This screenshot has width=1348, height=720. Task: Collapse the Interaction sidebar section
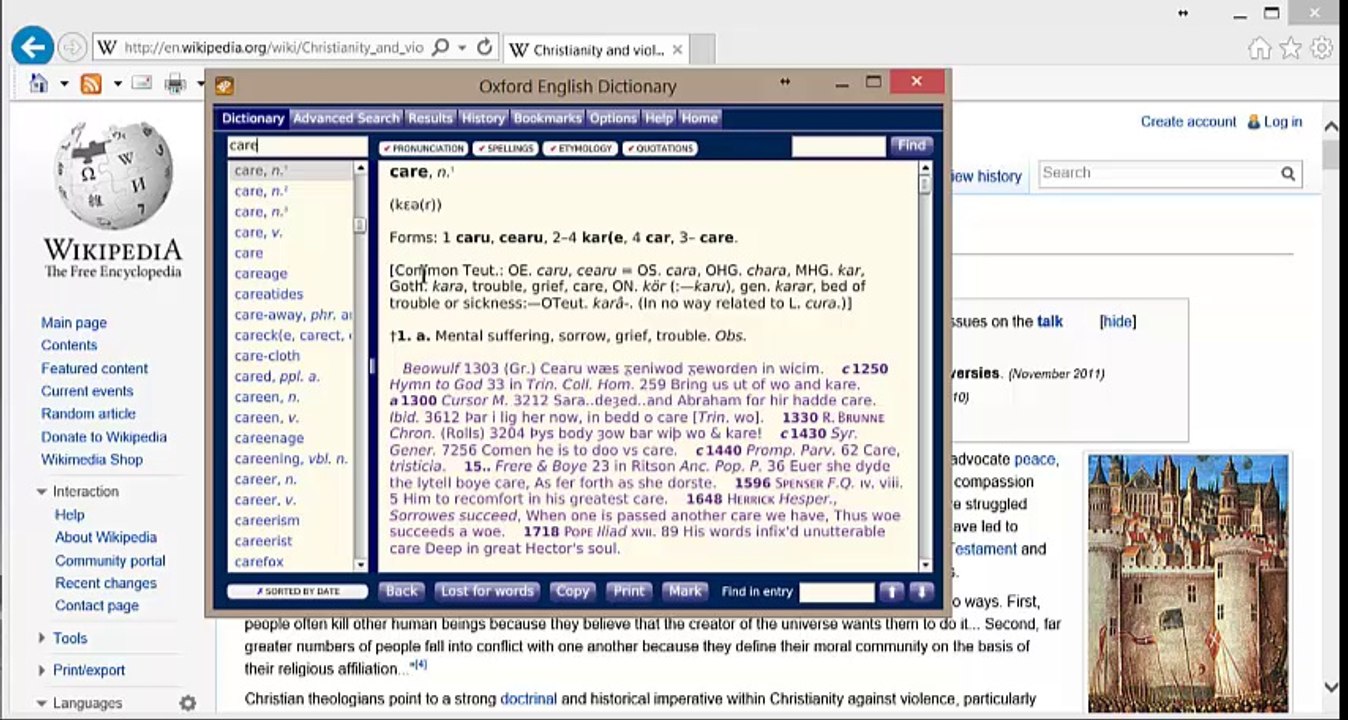click(x=42, y=492)
